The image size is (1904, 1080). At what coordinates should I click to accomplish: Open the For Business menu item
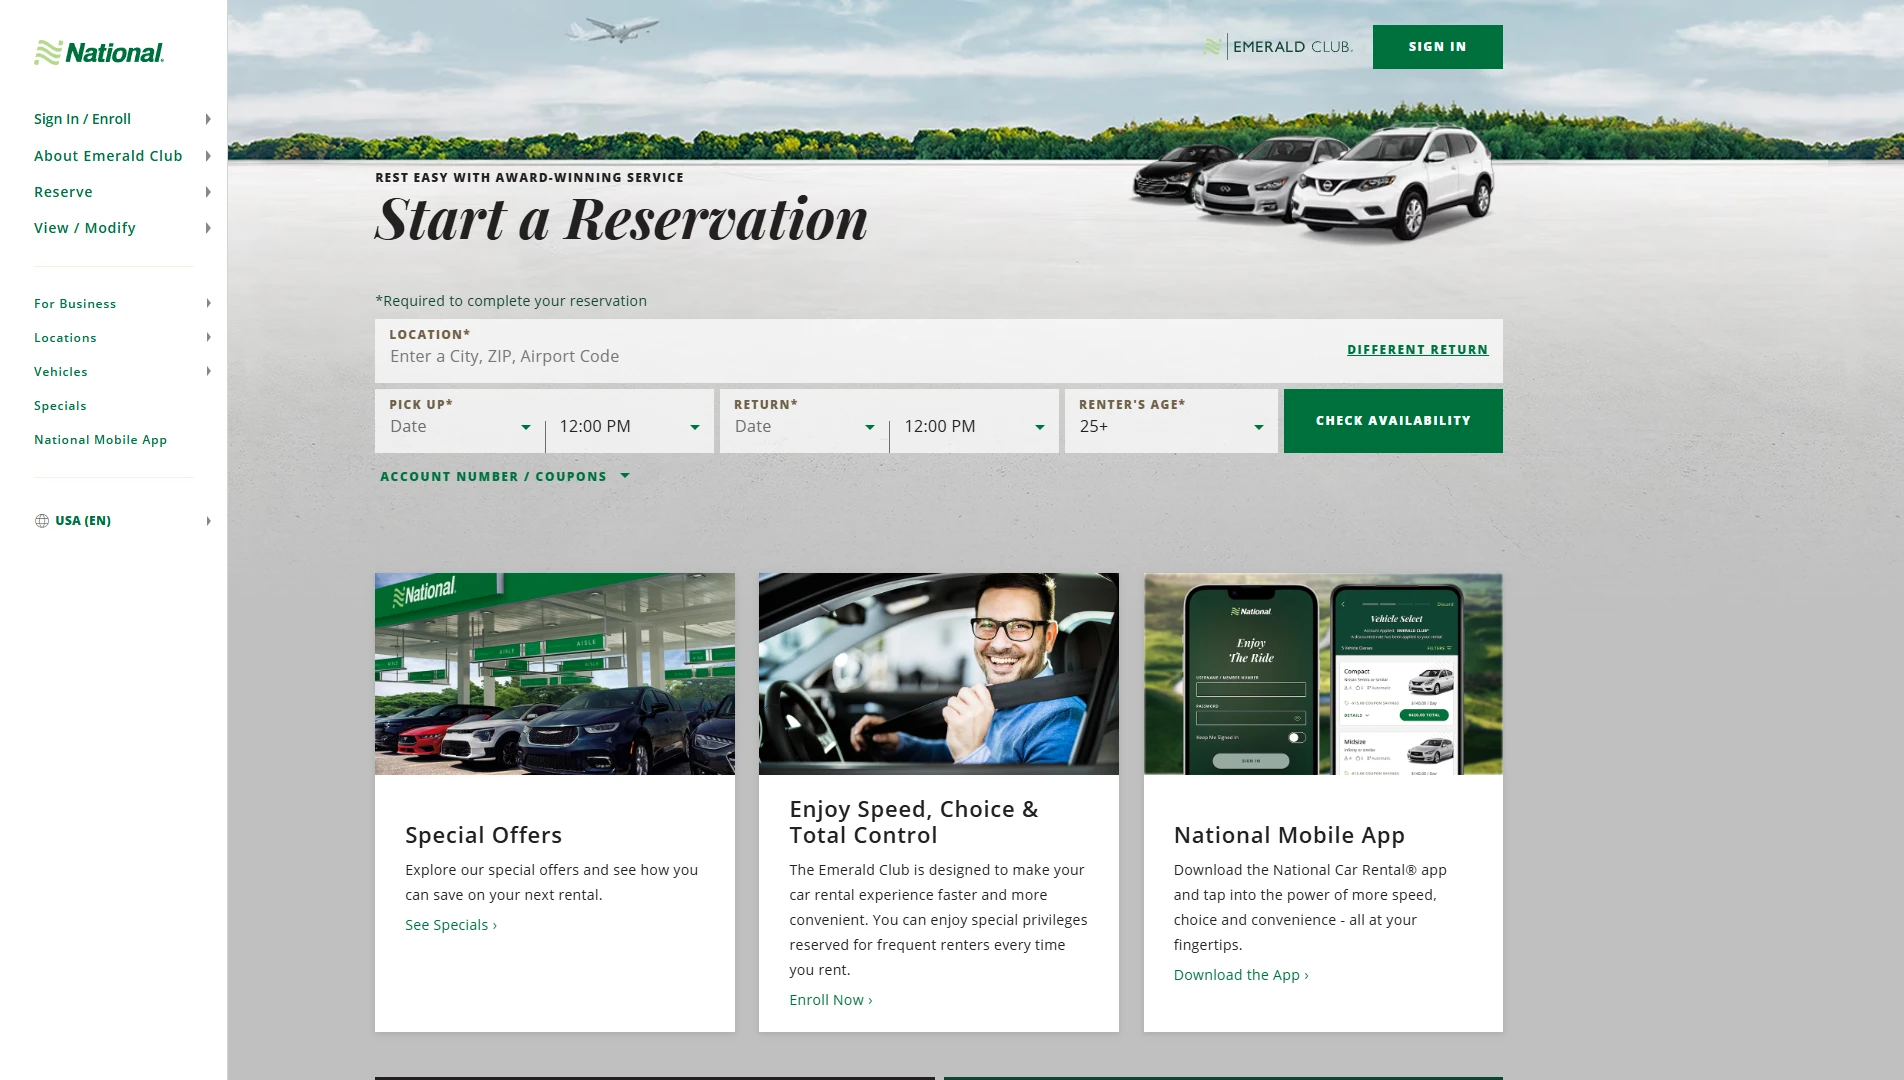75,304
